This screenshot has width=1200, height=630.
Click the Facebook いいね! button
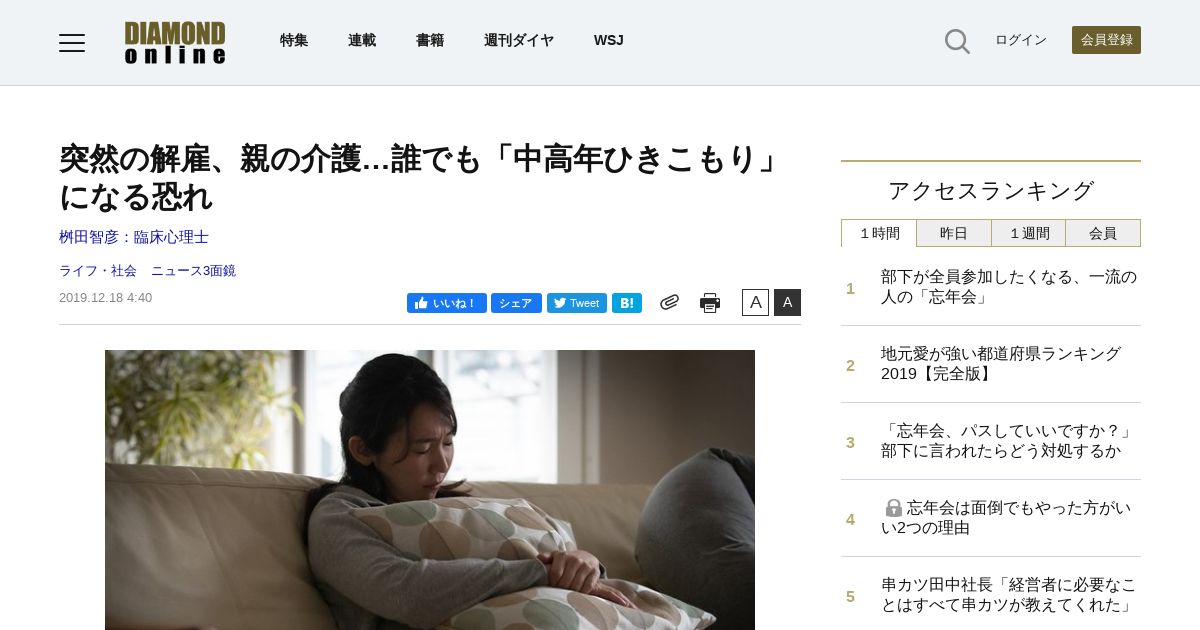(x=447, y=303)
